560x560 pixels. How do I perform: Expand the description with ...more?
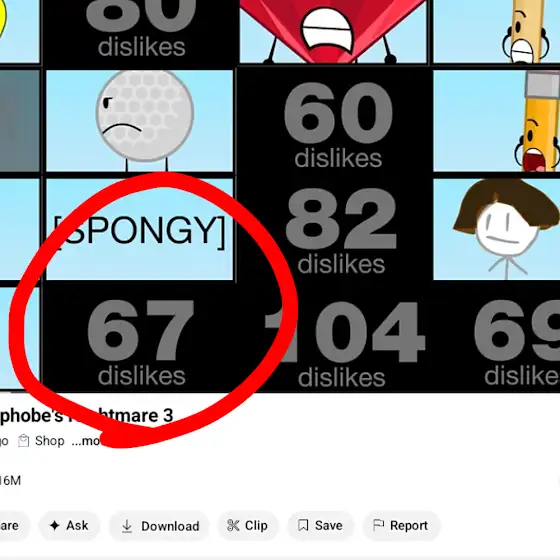click(x=86, y=441)
